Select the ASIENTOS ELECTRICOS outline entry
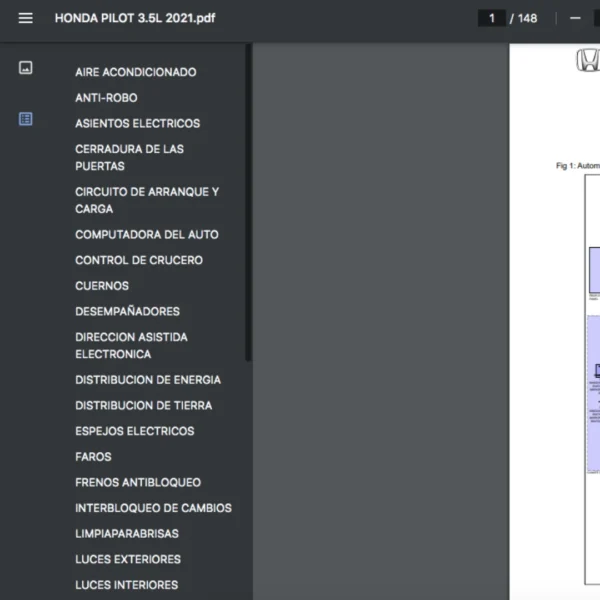600x600 pixels. [137, 123]
